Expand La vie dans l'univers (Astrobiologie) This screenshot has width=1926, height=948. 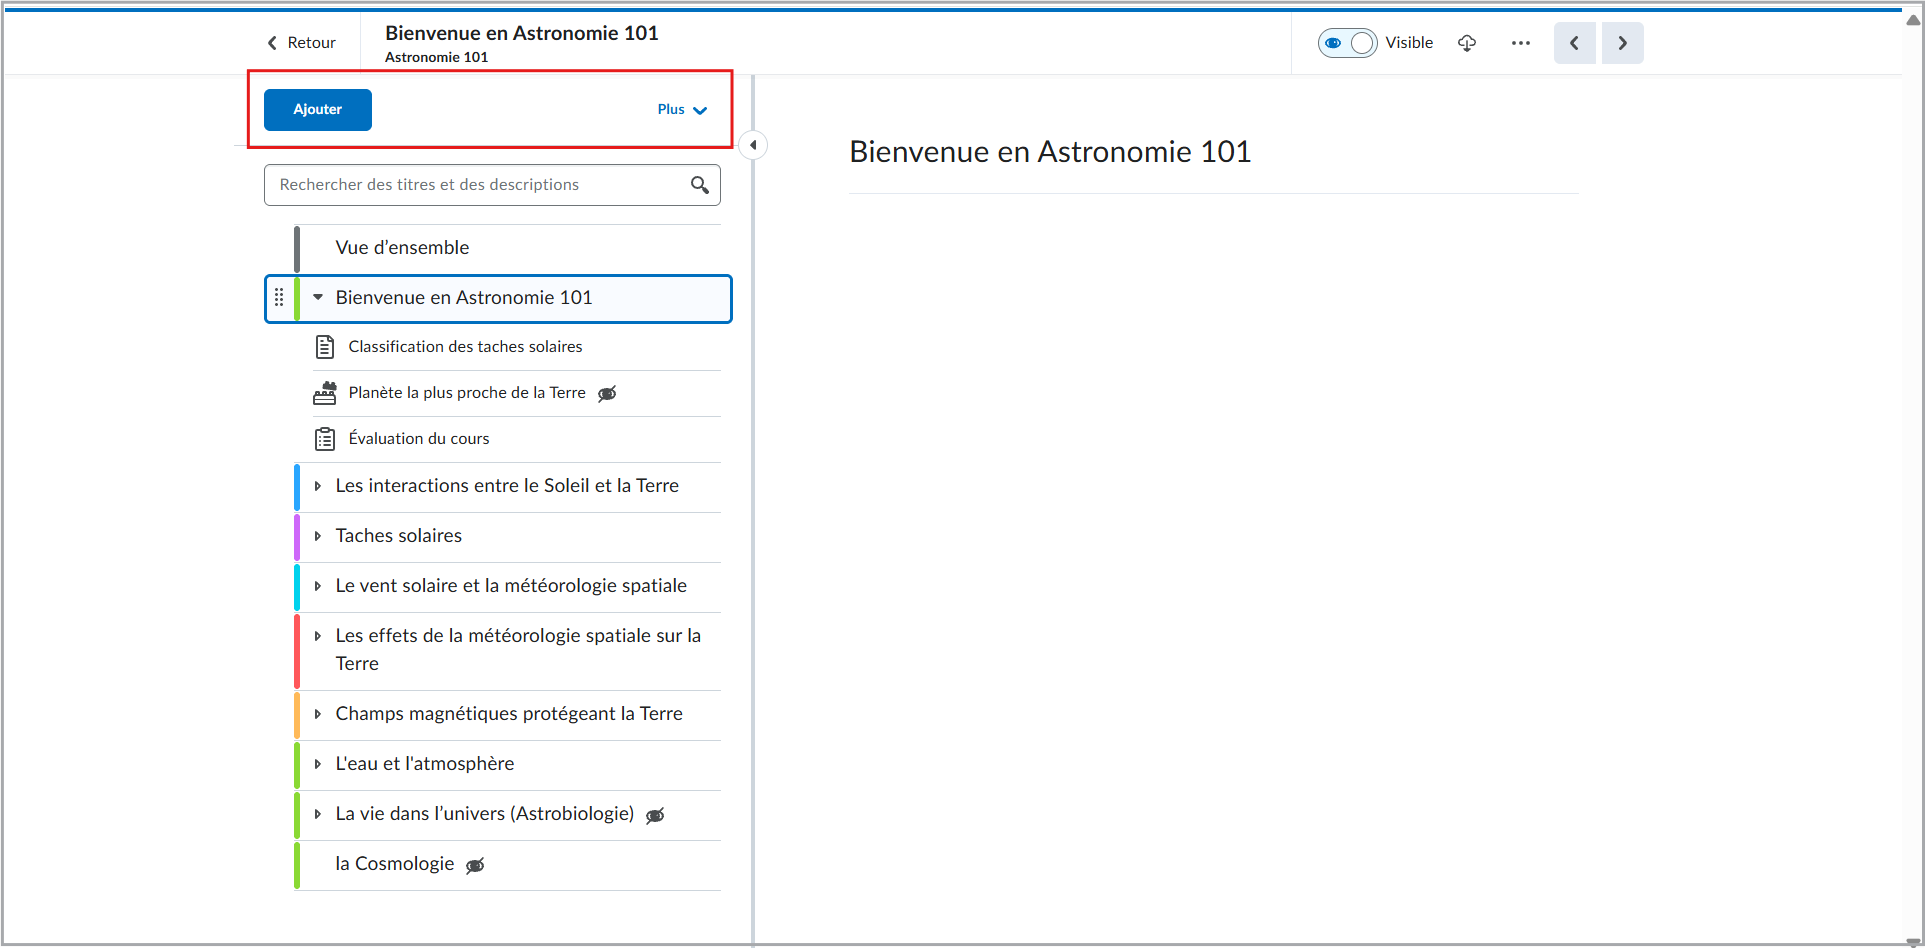point(318,814)
